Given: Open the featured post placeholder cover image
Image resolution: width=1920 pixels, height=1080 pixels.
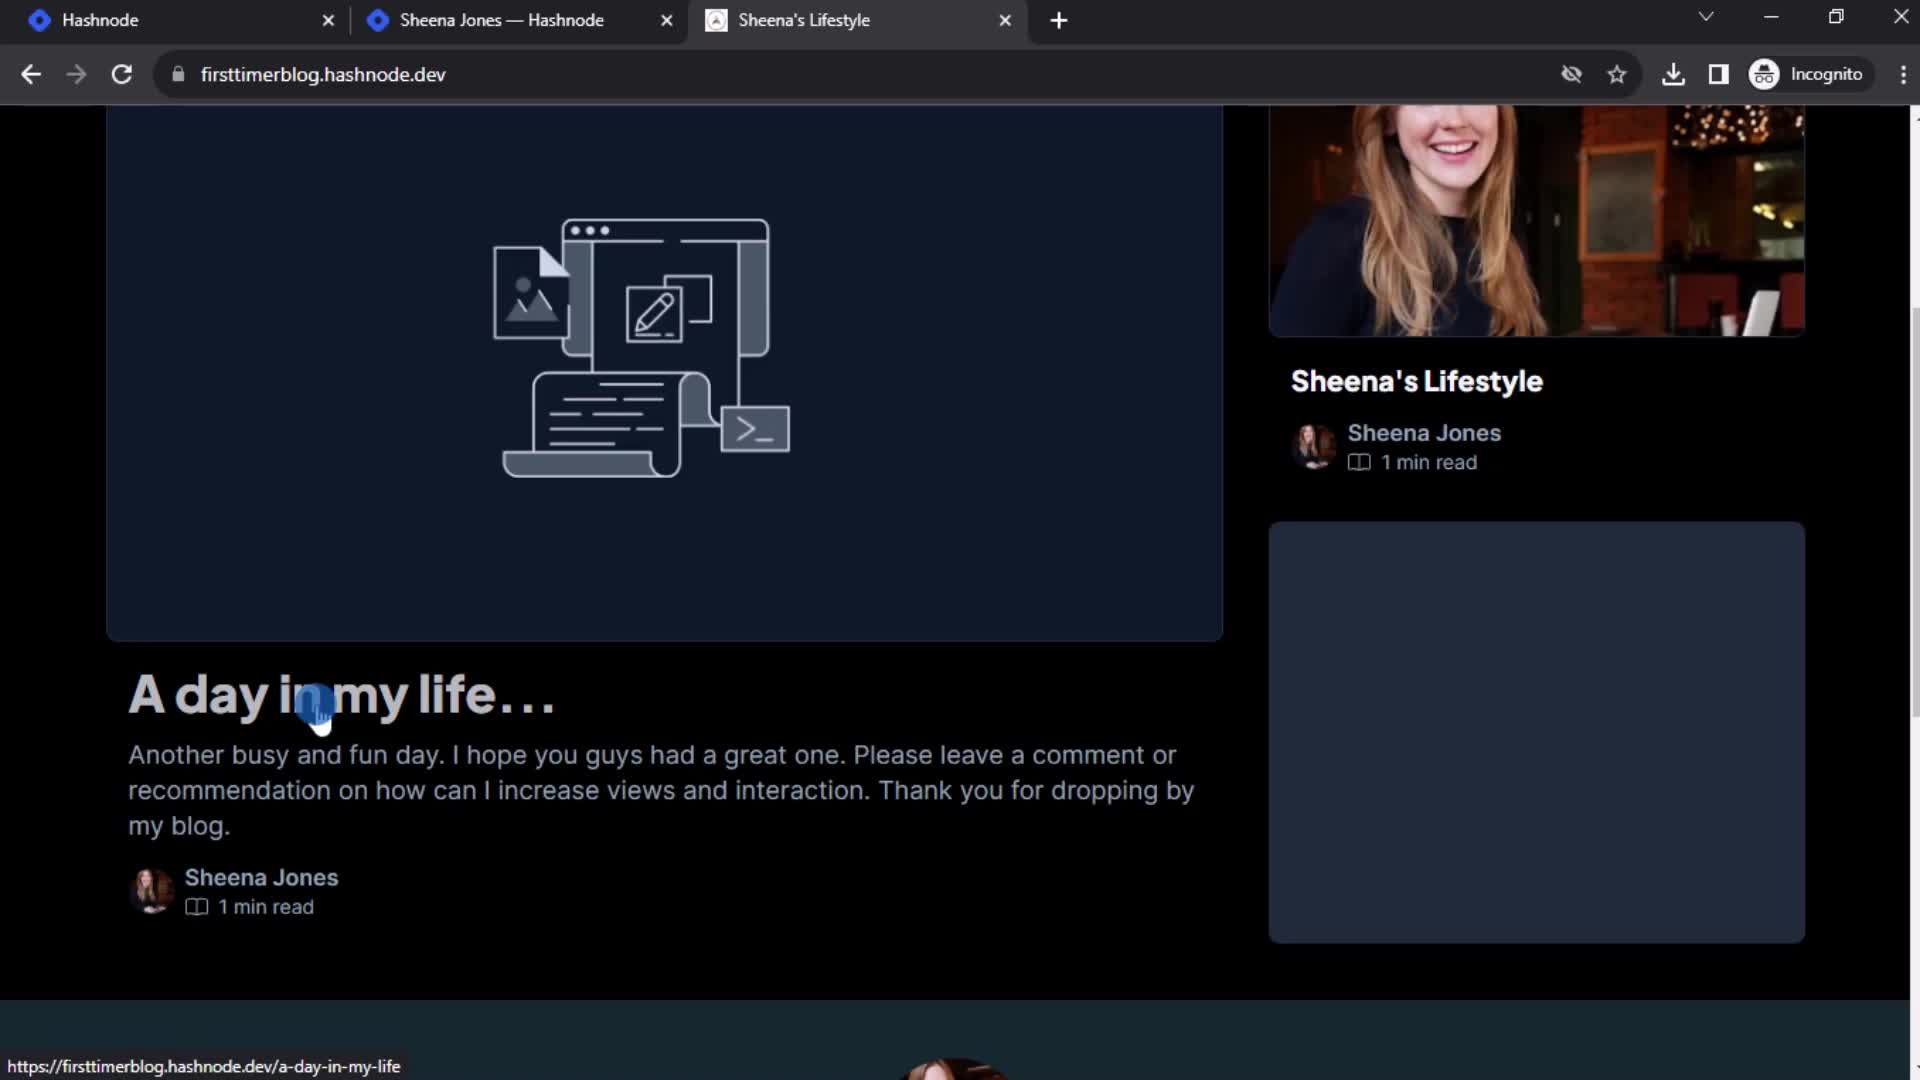Looking at the screenshot, I should [x=664, y=372].
